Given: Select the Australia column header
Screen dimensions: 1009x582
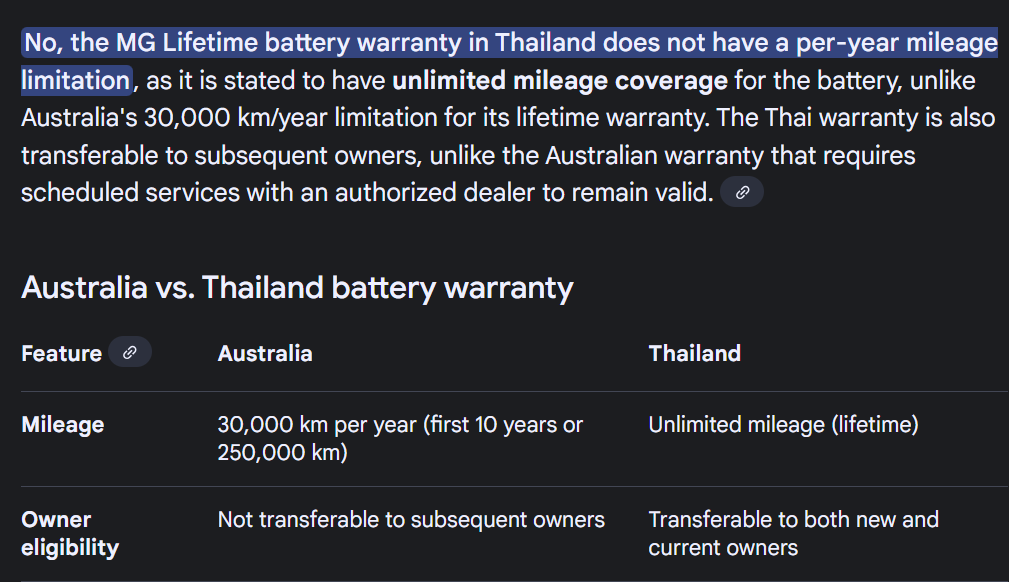Looking at the screenshot, I should tap(265, 354).
